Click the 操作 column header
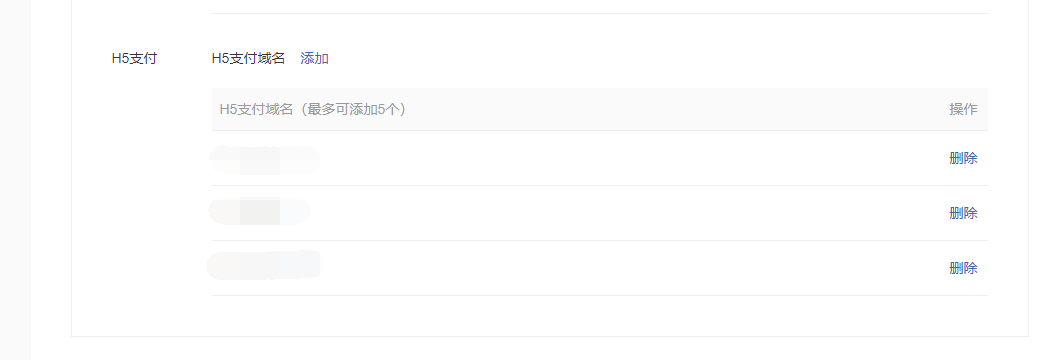This screenshot has height=360, width=1055. click(x=963, y=109)
